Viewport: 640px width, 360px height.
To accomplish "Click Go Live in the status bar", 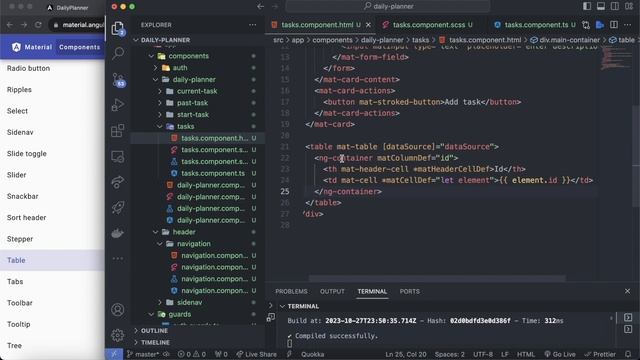I will (560, 354).
